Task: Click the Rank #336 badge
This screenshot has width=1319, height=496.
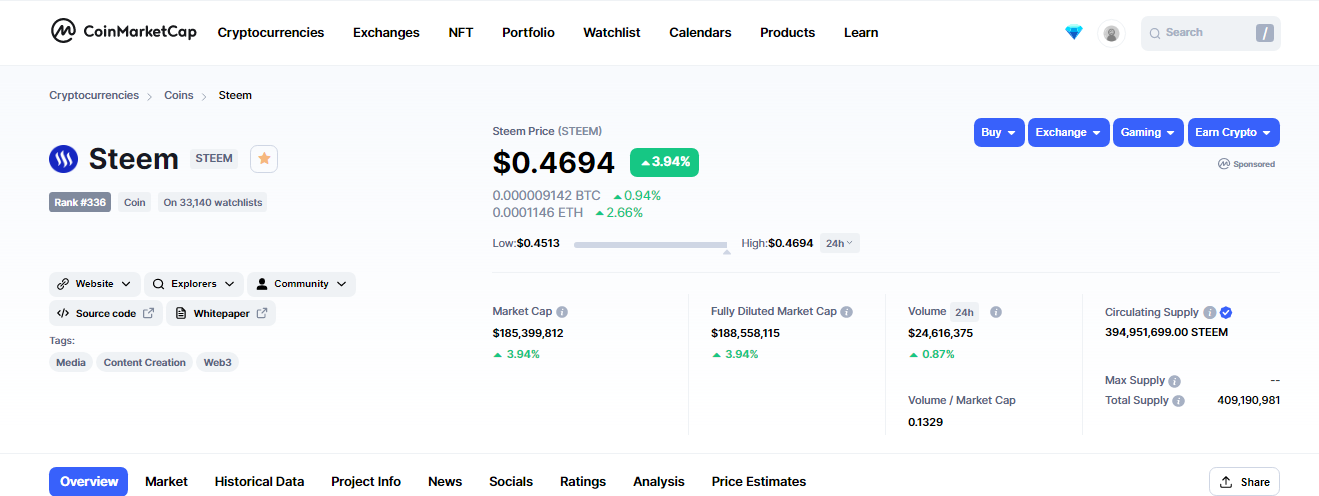Action: 80,202
